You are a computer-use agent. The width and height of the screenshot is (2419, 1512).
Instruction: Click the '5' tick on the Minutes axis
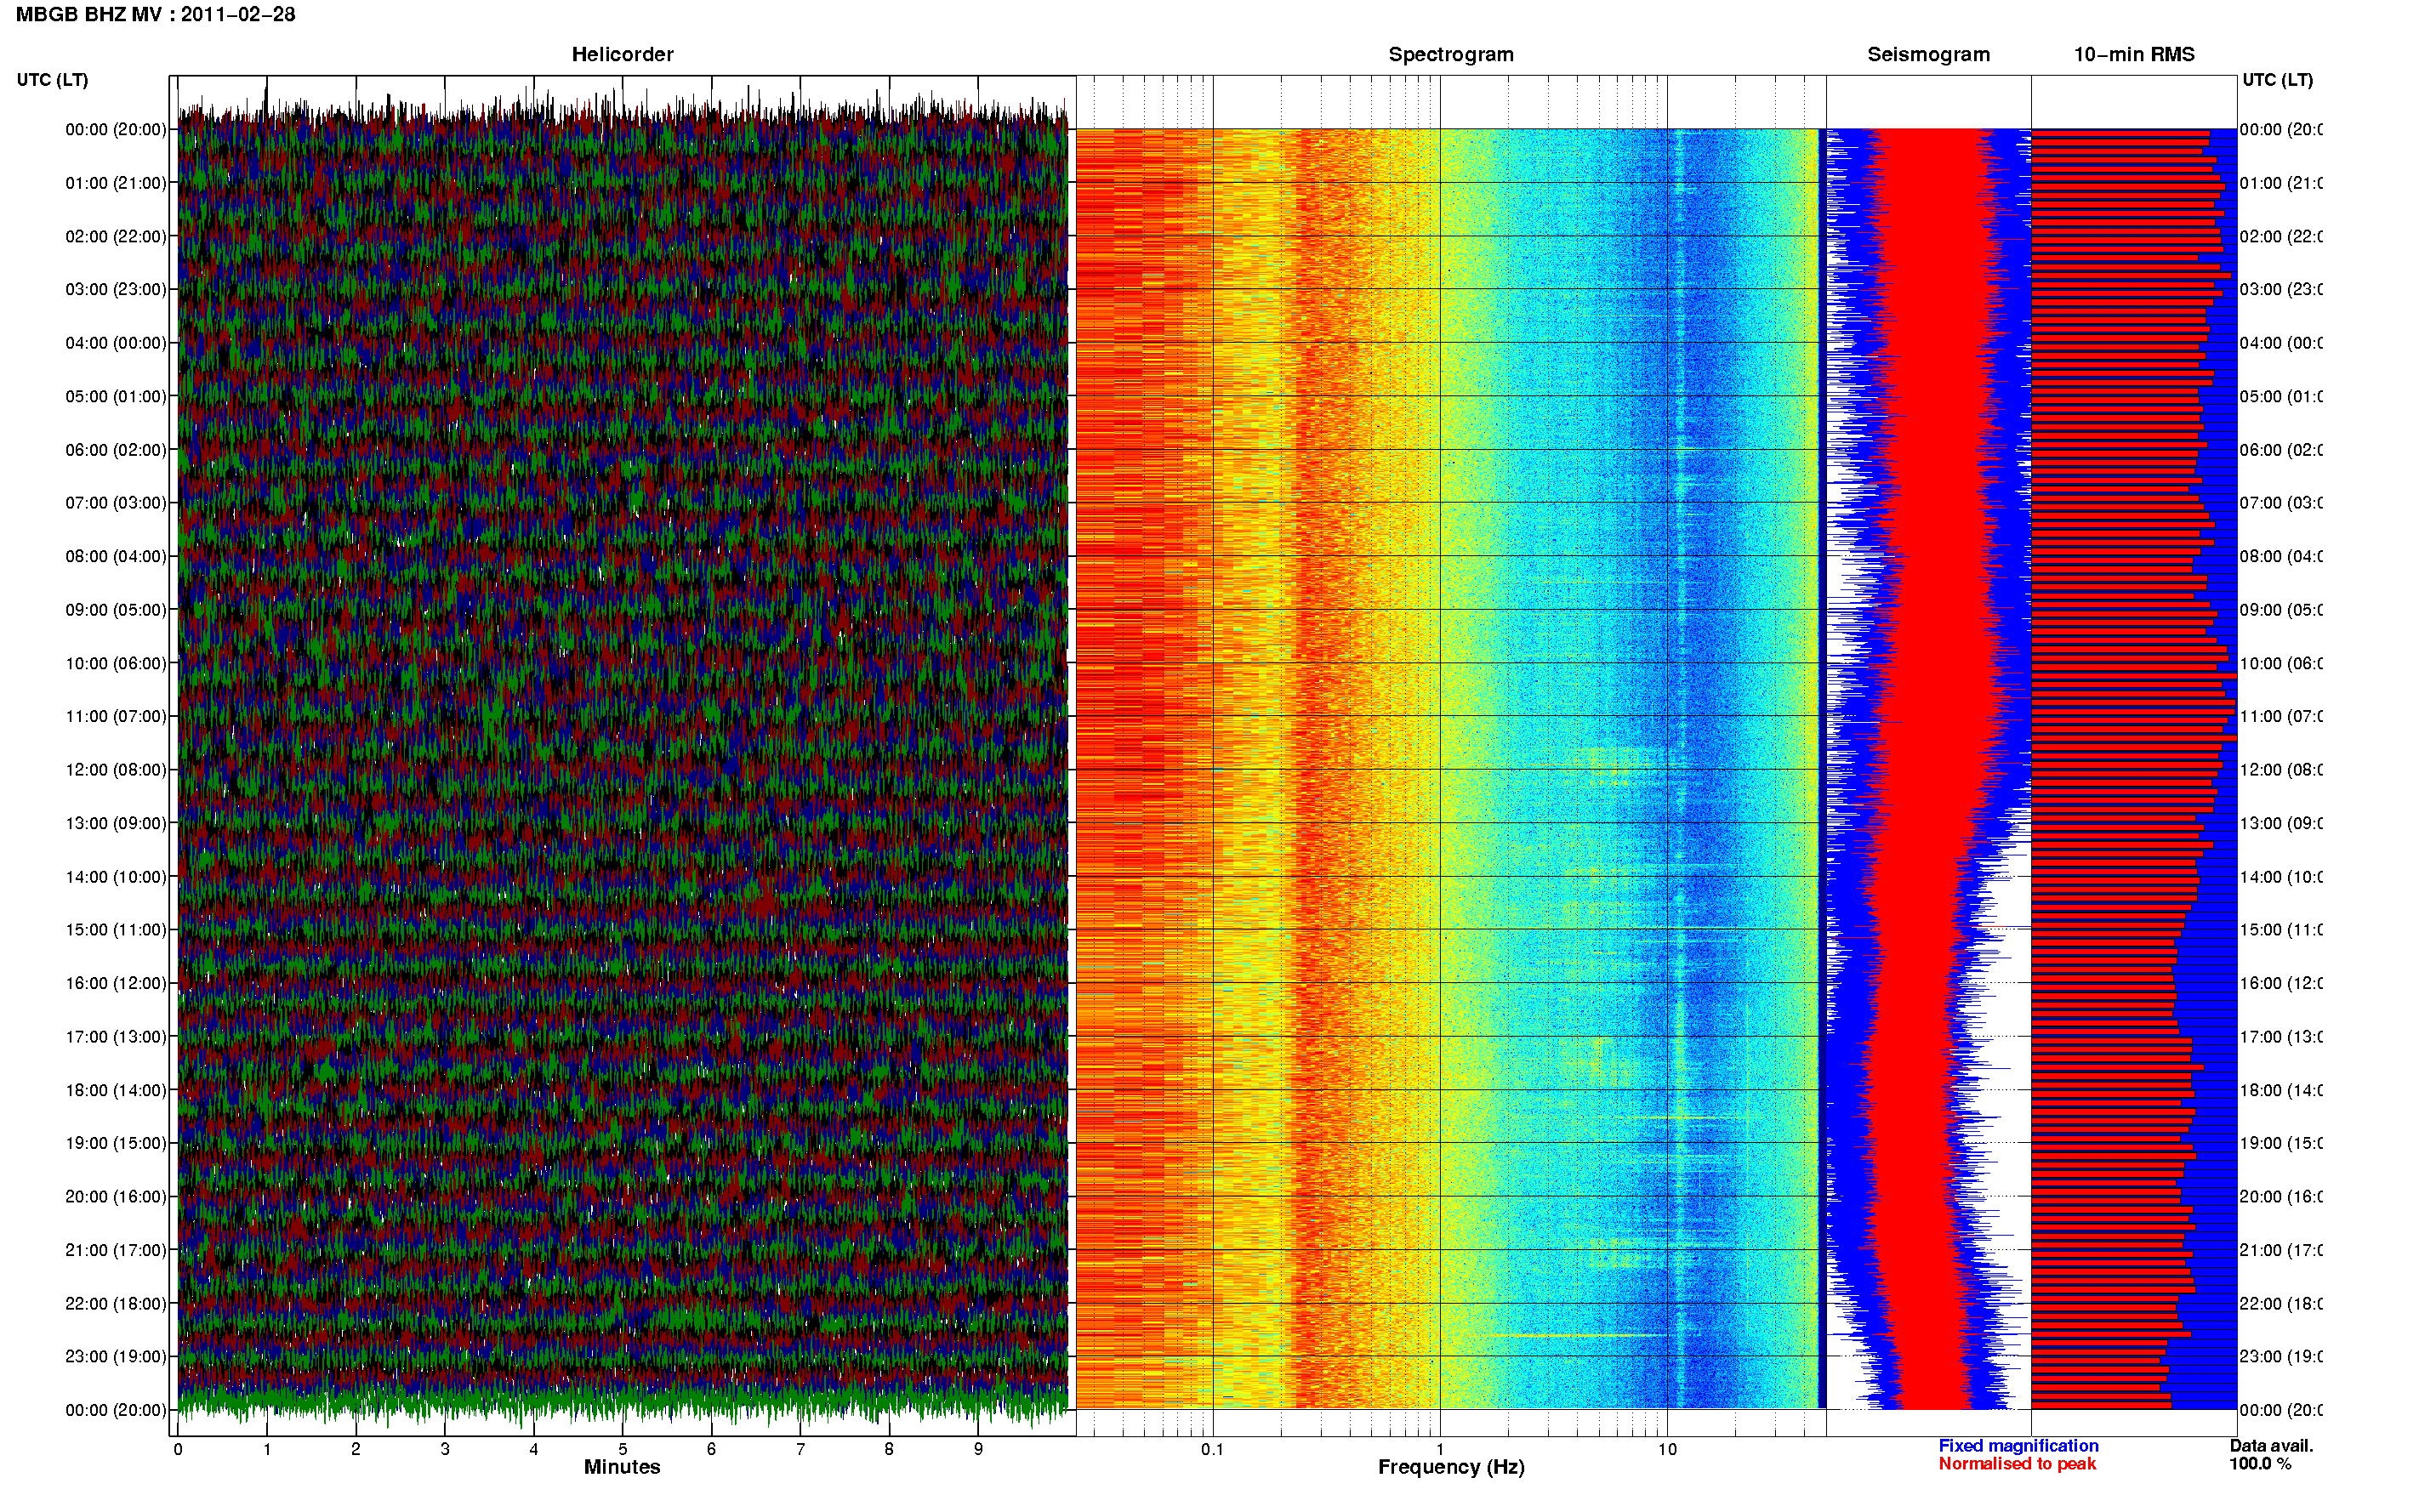pyautogui.click(x=623, y=1449)
